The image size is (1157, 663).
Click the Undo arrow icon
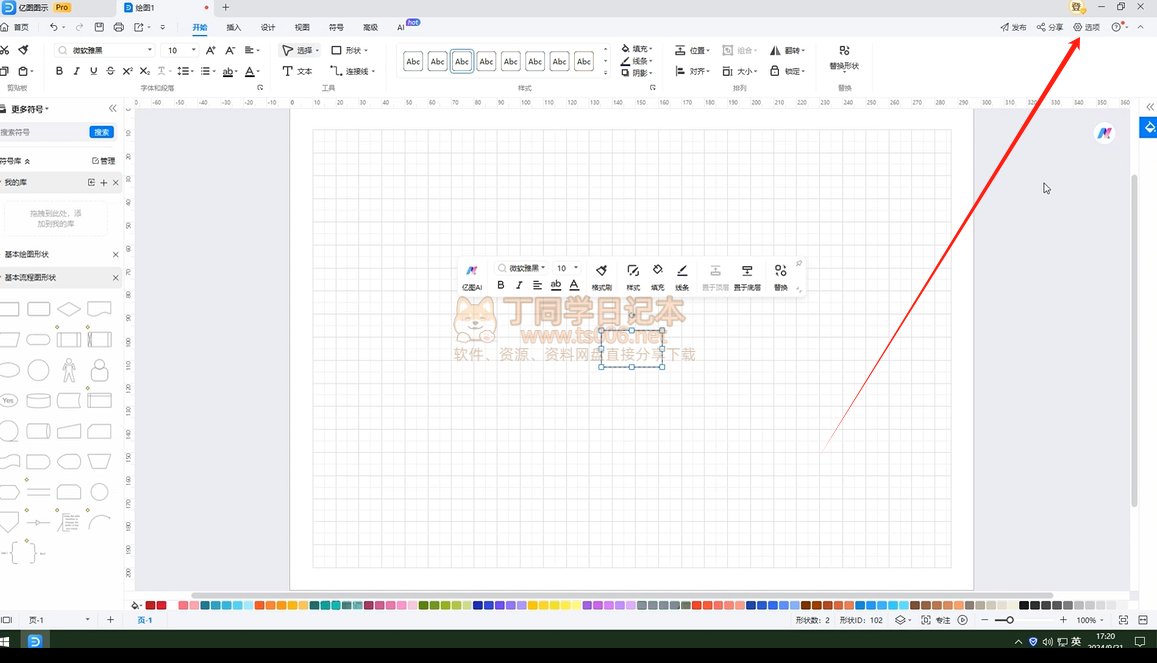coord(54,27)
